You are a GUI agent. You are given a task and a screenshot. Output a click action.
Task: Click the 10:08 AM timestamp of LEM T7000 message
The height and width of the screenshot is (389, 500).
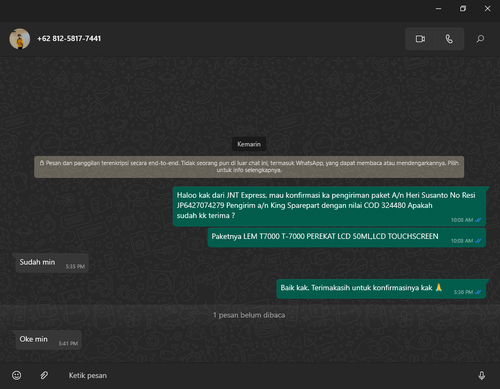[462, 241]
